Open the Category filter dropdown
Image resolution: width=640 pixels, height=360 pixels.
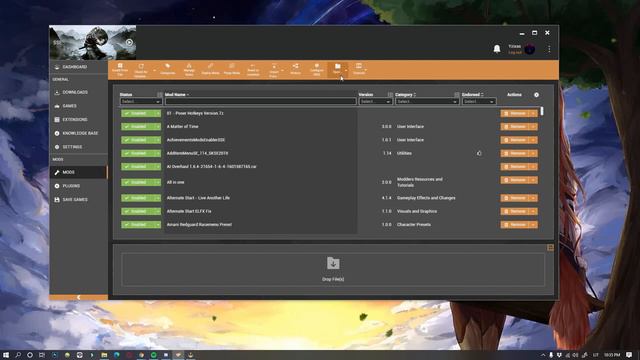coord(427,101)
